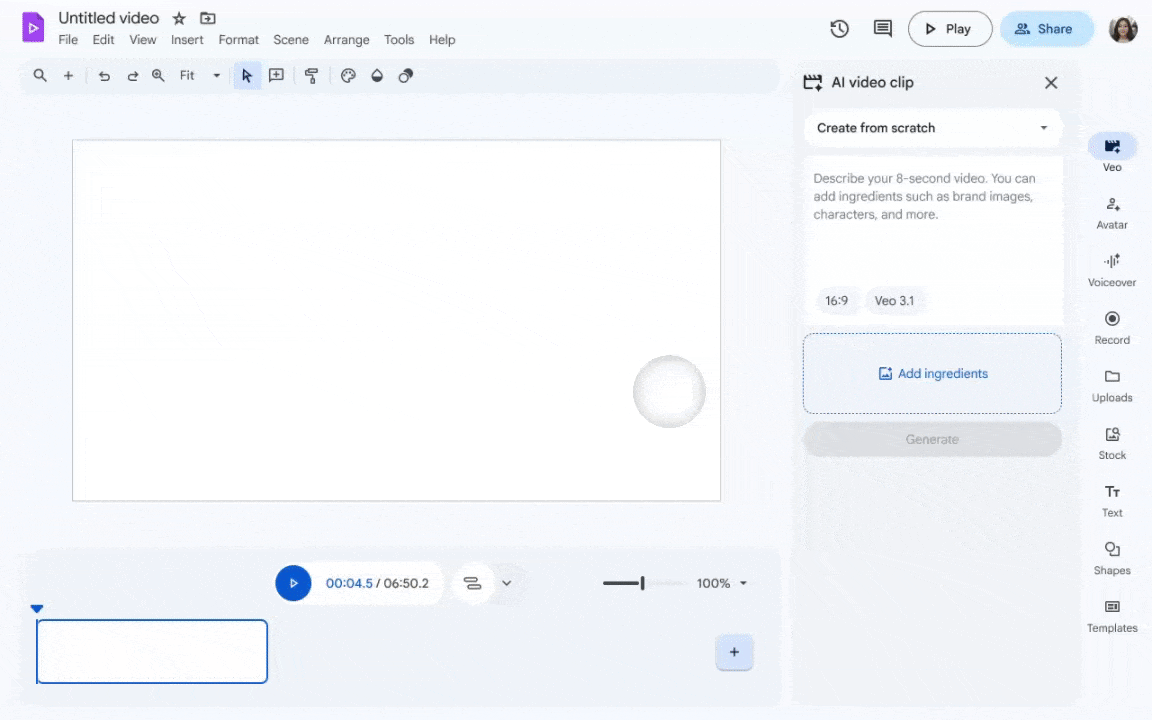Open the Voiceover panel

[x=1112, y=270]
